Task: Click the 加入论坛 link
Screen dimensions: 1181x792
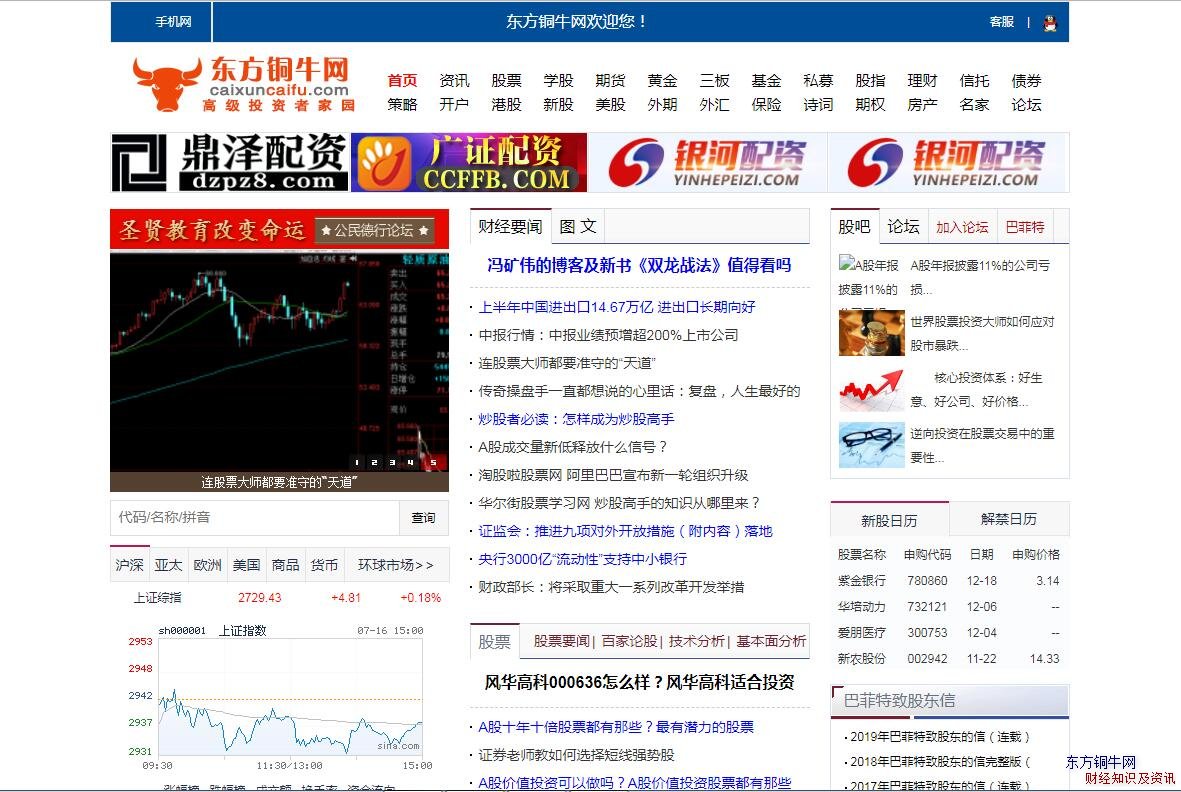Action: coord(962,227)
